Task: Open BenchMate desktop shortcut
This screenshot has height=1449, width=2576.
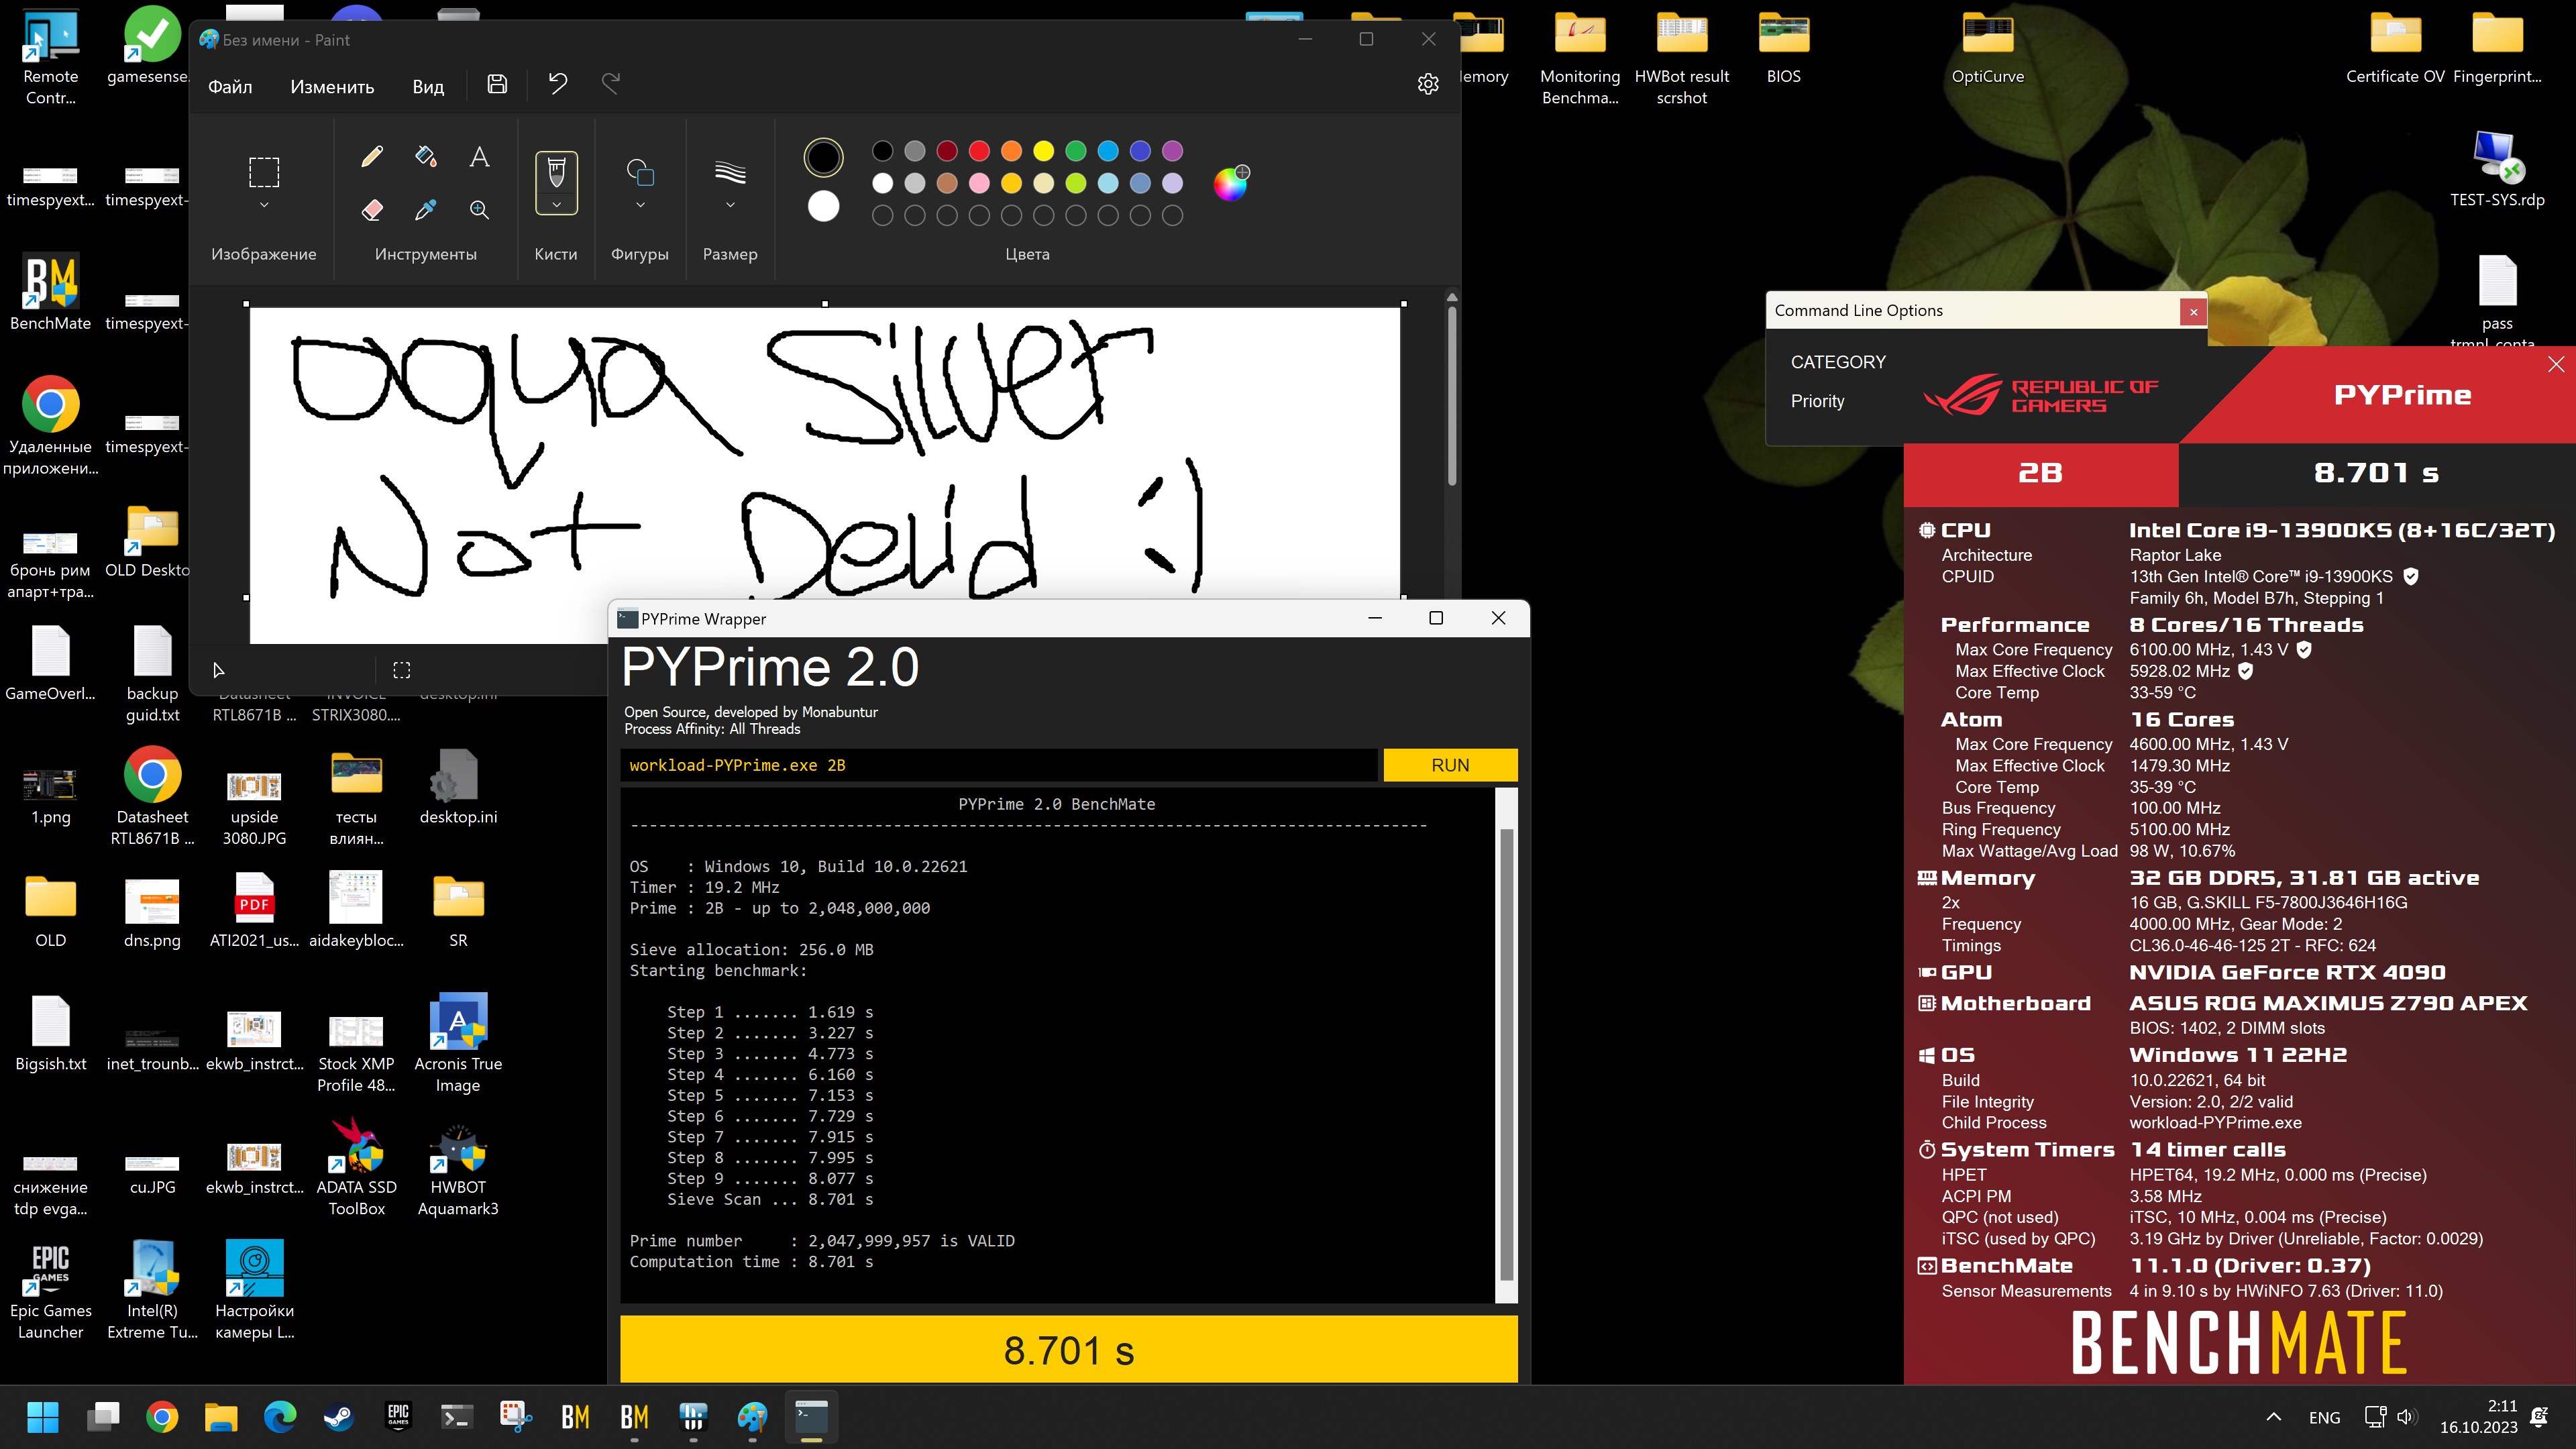Action: click(50, 293)
